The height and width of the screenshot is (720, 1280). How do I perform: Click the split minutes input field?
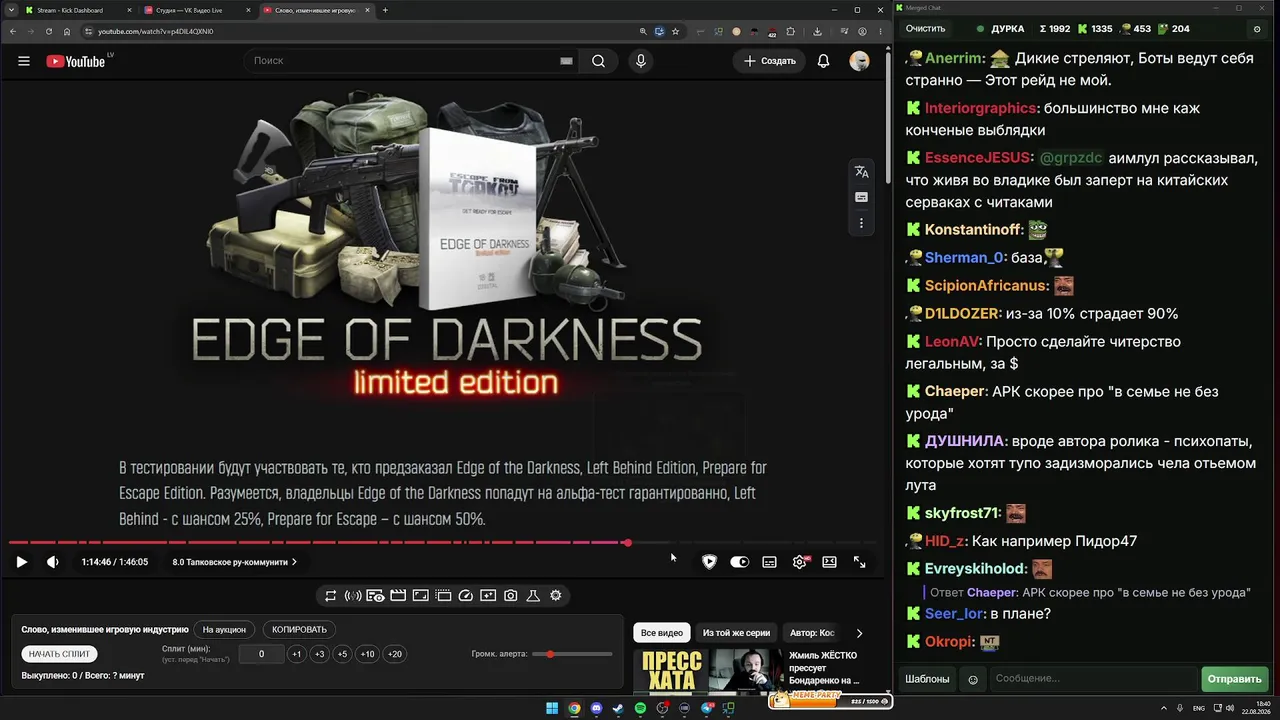coord(261,654)
